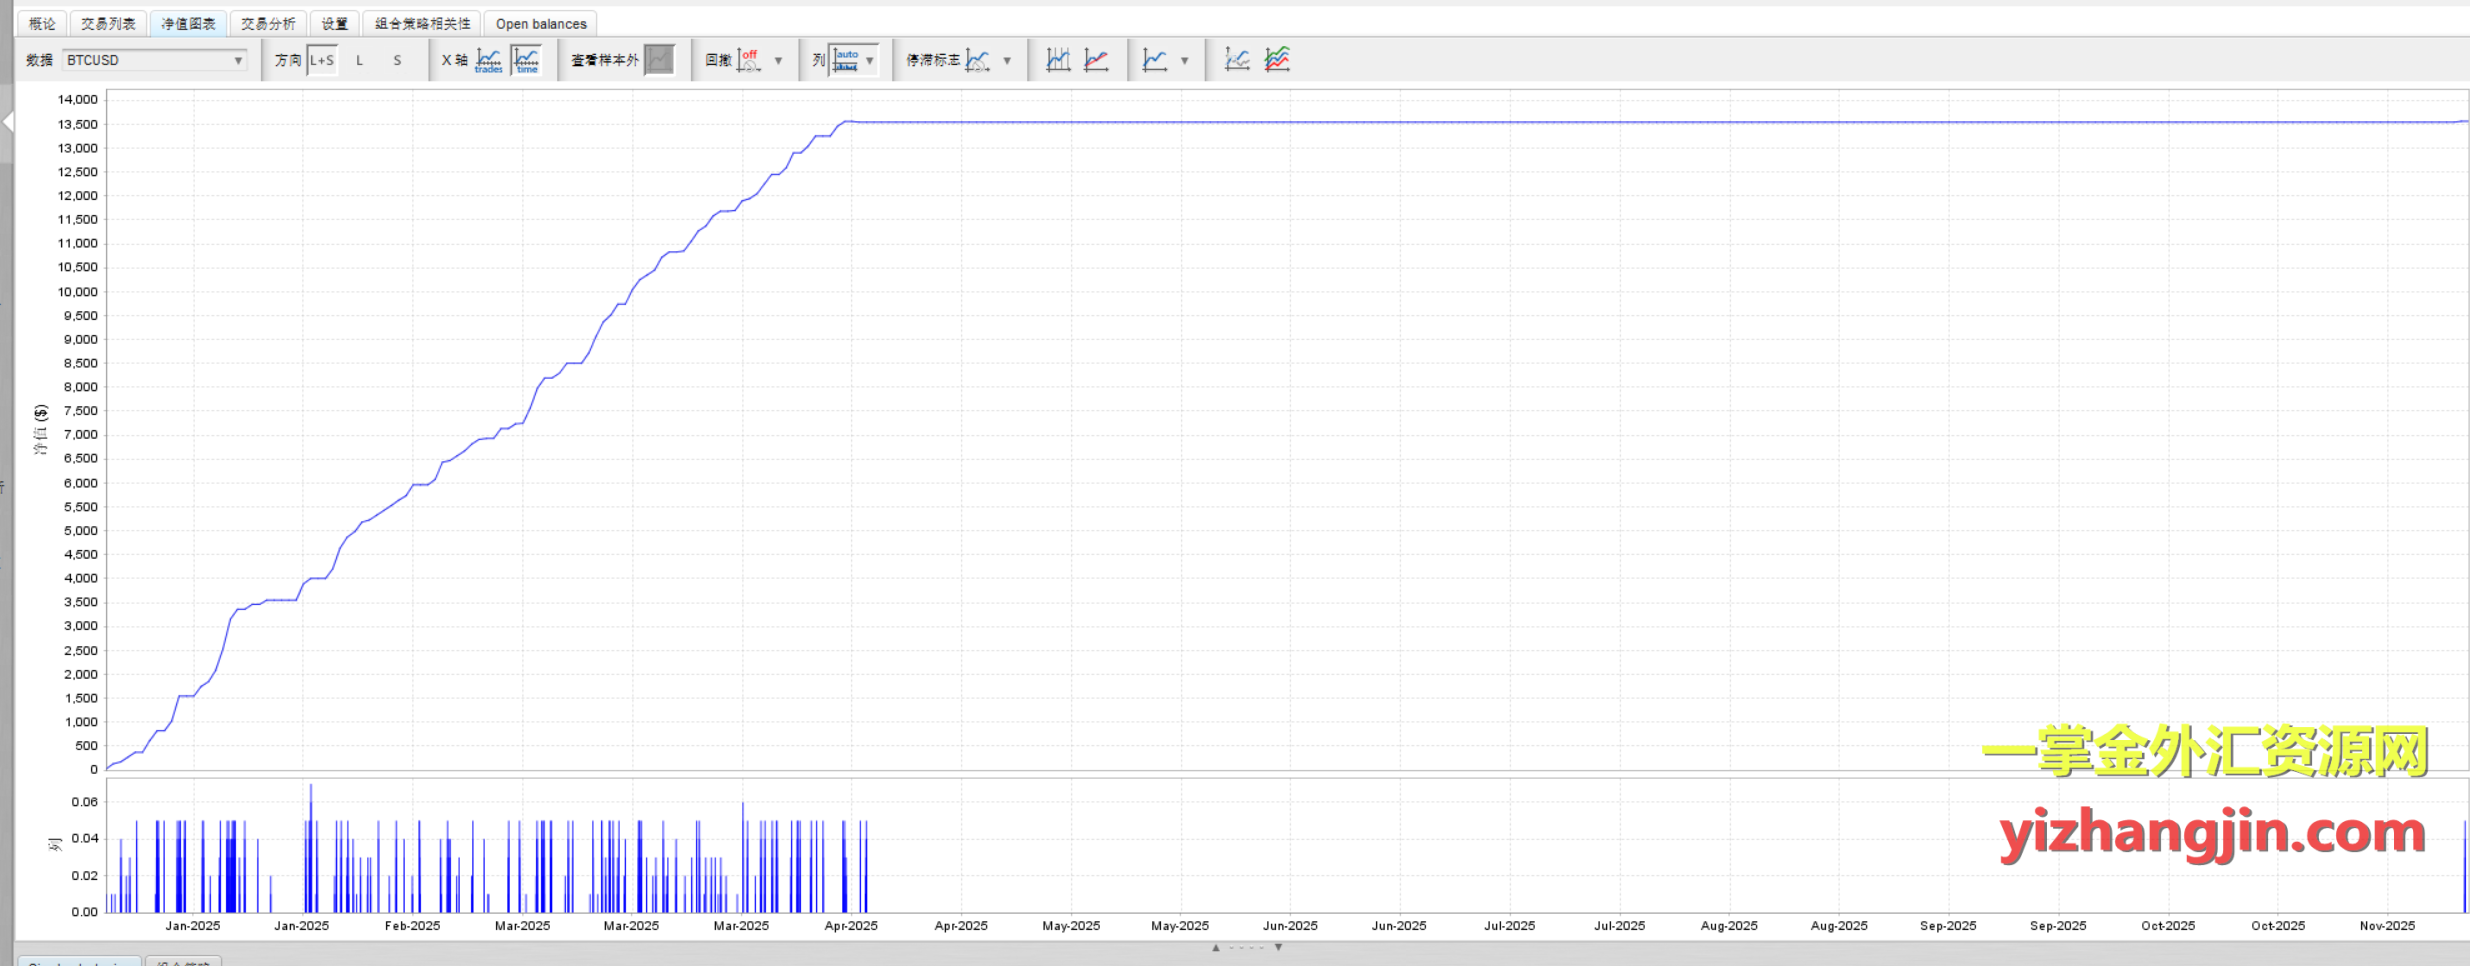The width and height of the screenshot is (2470, 966).
Task: Click the out-of-sample view icon
Action: coord(660,60)
